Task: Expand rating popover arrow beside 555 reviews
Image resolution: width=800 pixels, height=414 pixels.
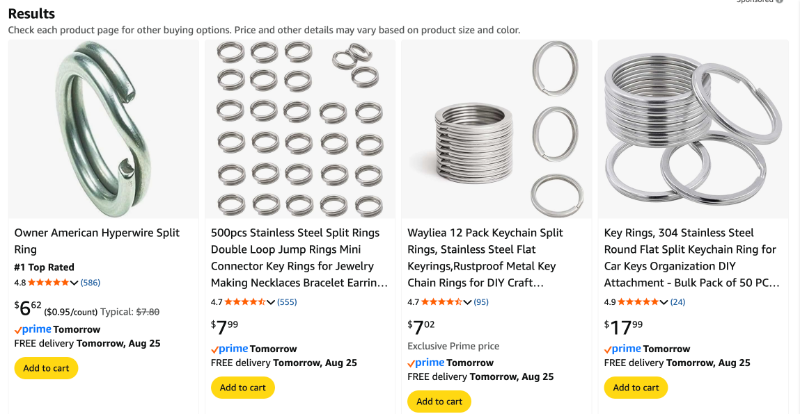Action: [x=272, y=302]
